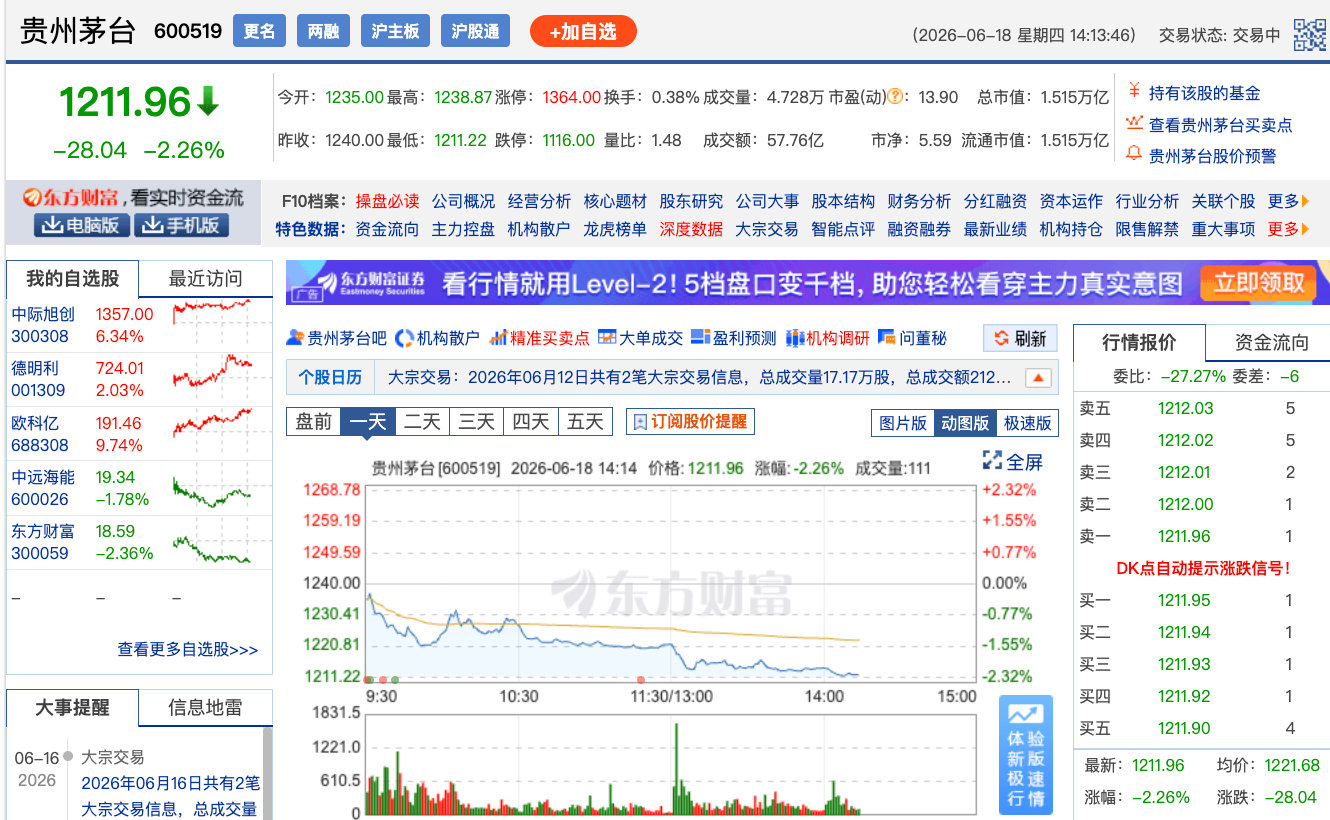The width and height of the screenshot is (1330, 820).
Task: Click 订阅股价提醒 subscription button
Action: pyautogui.click(x=690, y=422)
